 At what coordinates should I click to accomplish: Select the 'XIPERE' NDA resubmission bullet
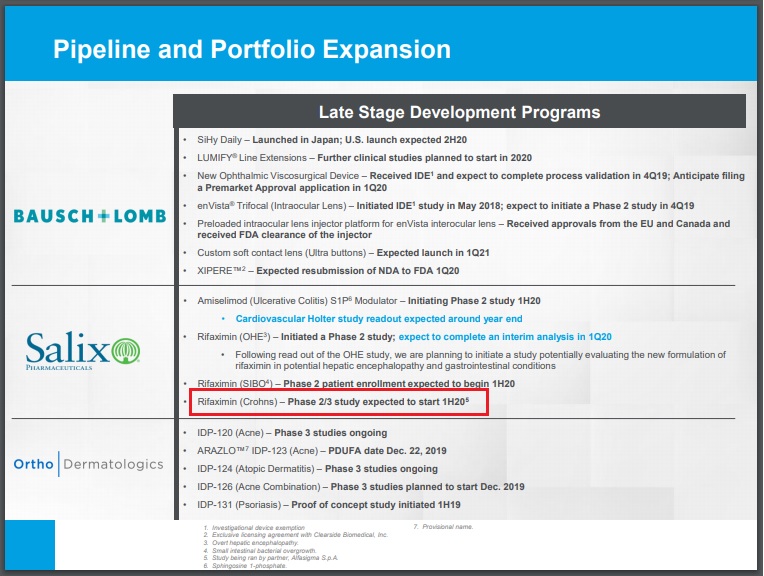[x=328, y=271]
